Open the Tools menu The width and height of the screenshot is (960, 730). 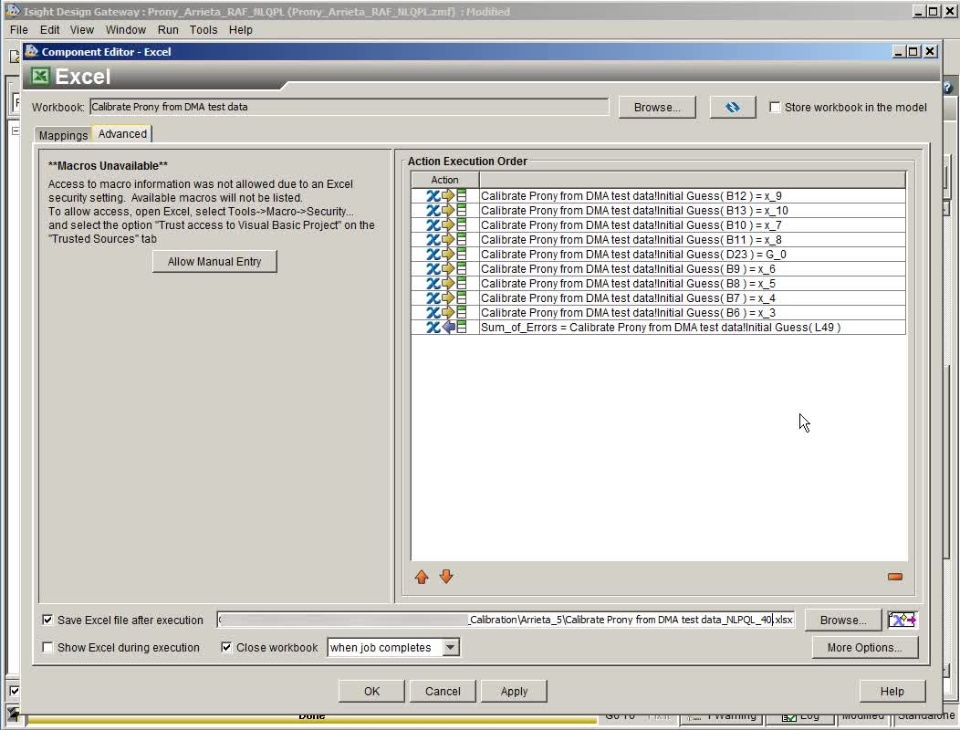[x=203, y=30]
